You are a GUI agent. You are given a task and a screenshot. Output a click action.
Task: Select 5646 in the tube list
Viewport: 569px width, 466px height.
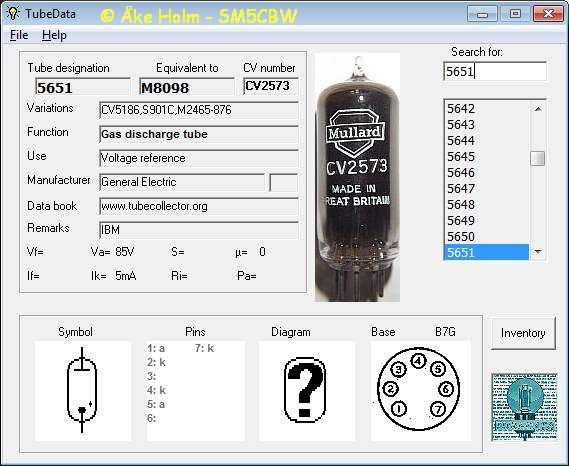click(486, 172)
